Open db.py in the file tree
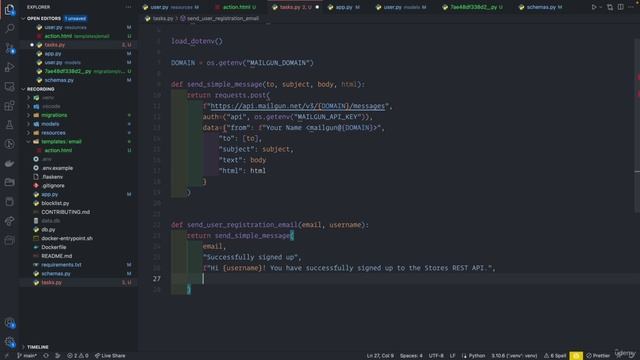The image size is (640, 360). [x=48, y=229]
